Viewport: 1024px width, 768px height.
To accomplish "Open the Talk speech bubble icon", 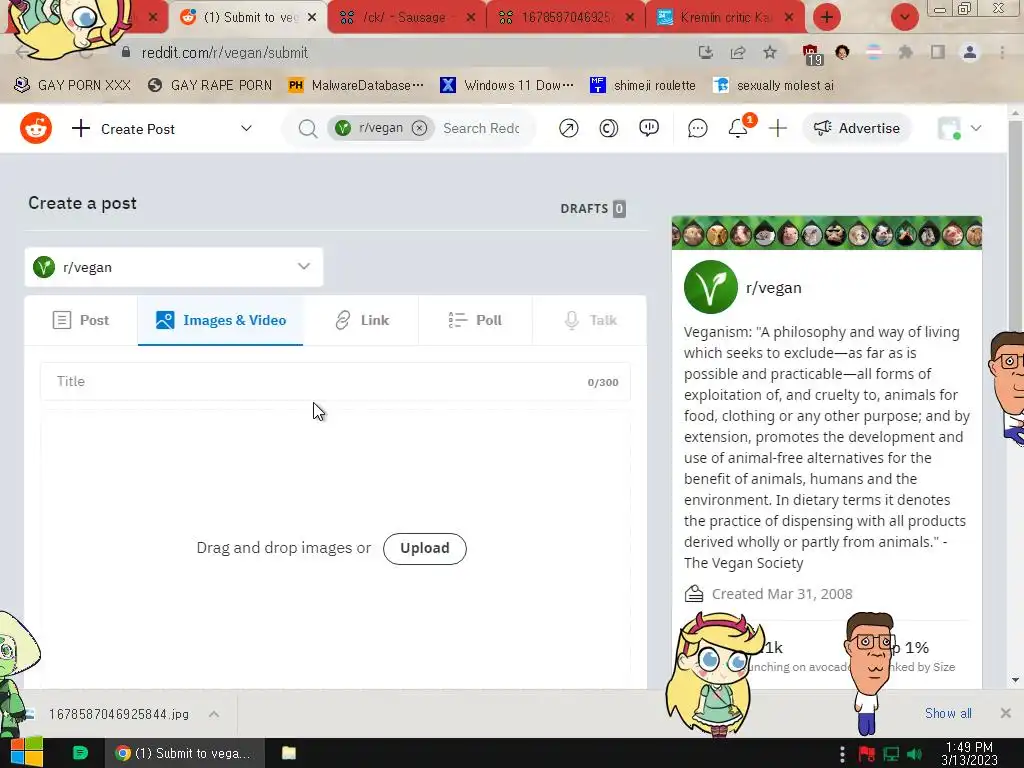I will (x=648, y=128).
